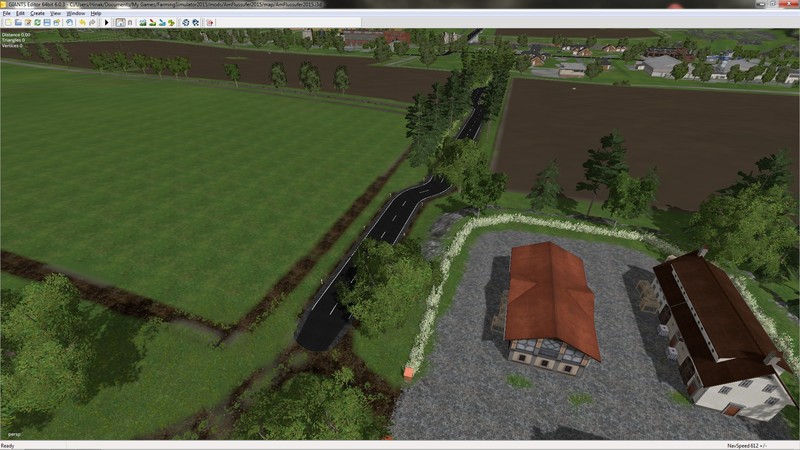The height and width of the screenshot is (450, 800).
Task: Select the terrain sculpt mode icon
Action: pos(141,22)
